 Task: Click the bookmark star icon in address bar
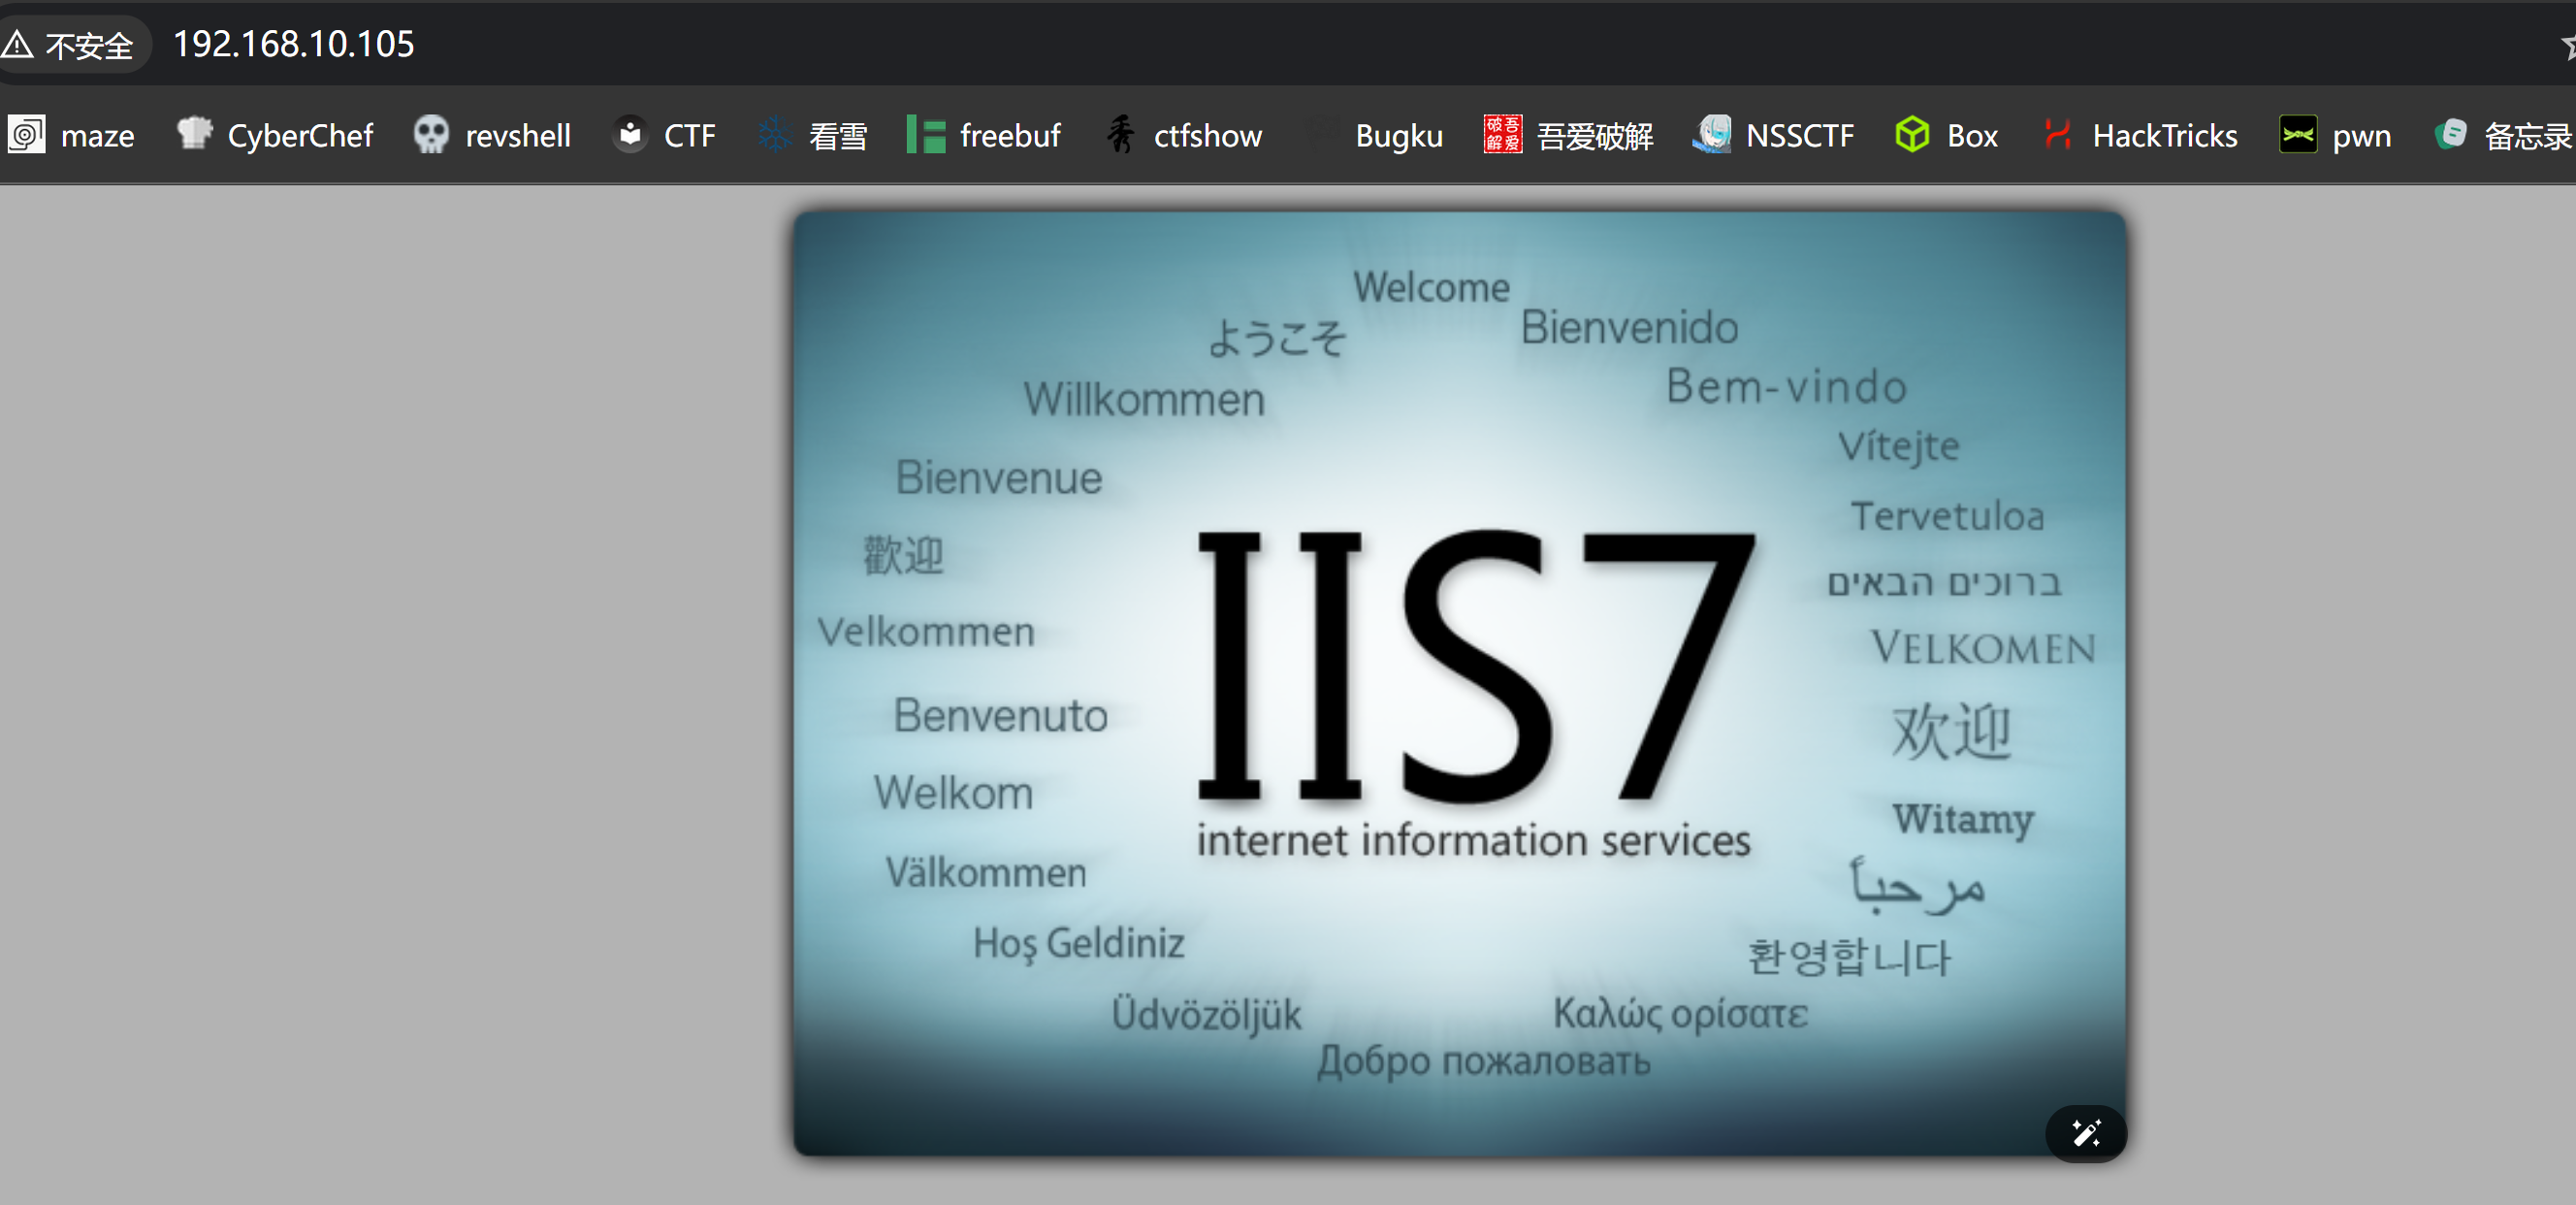pyautogui.click(x=2568, y=46)
